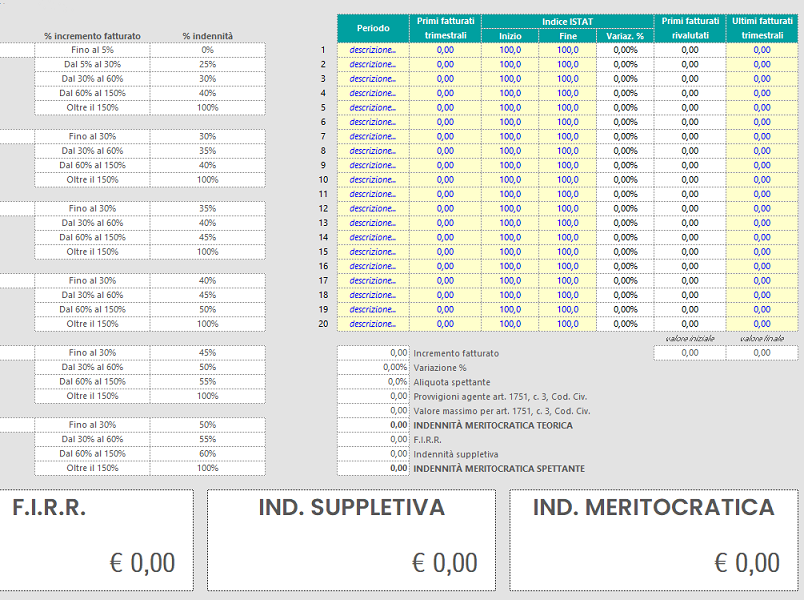Click the Primi fatturati rivalutati cell, row 7
The width and height of the screenshot is (804, 600).
click(x=690, y=136)
